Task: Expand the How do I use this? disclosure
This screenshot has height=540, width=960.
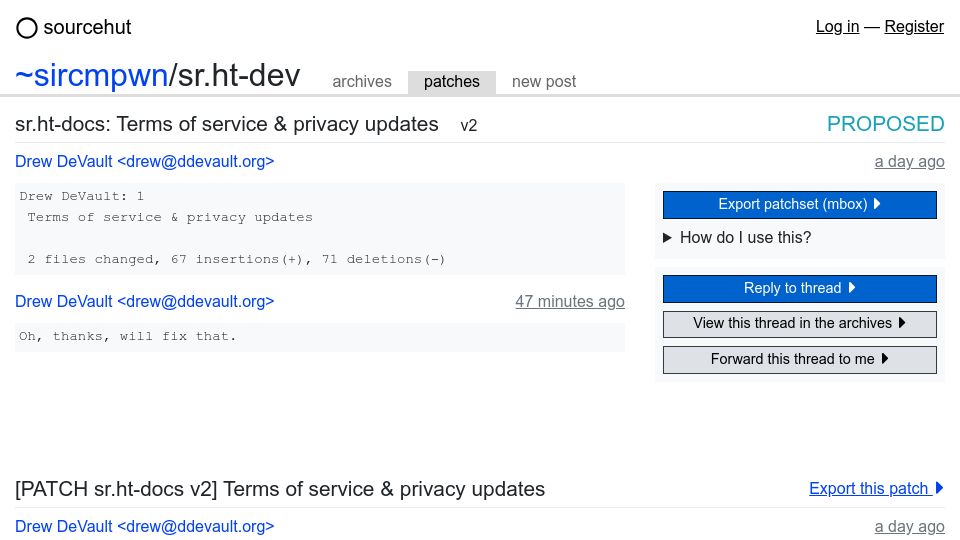Action: [x=737, y=238]
